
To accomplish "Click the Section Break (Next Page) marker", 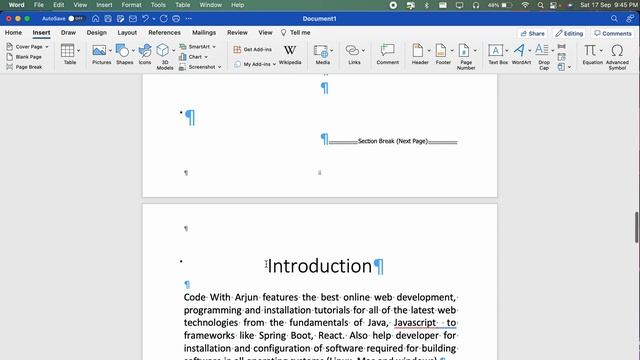I will pyautogui.click(x=393, y=141).
